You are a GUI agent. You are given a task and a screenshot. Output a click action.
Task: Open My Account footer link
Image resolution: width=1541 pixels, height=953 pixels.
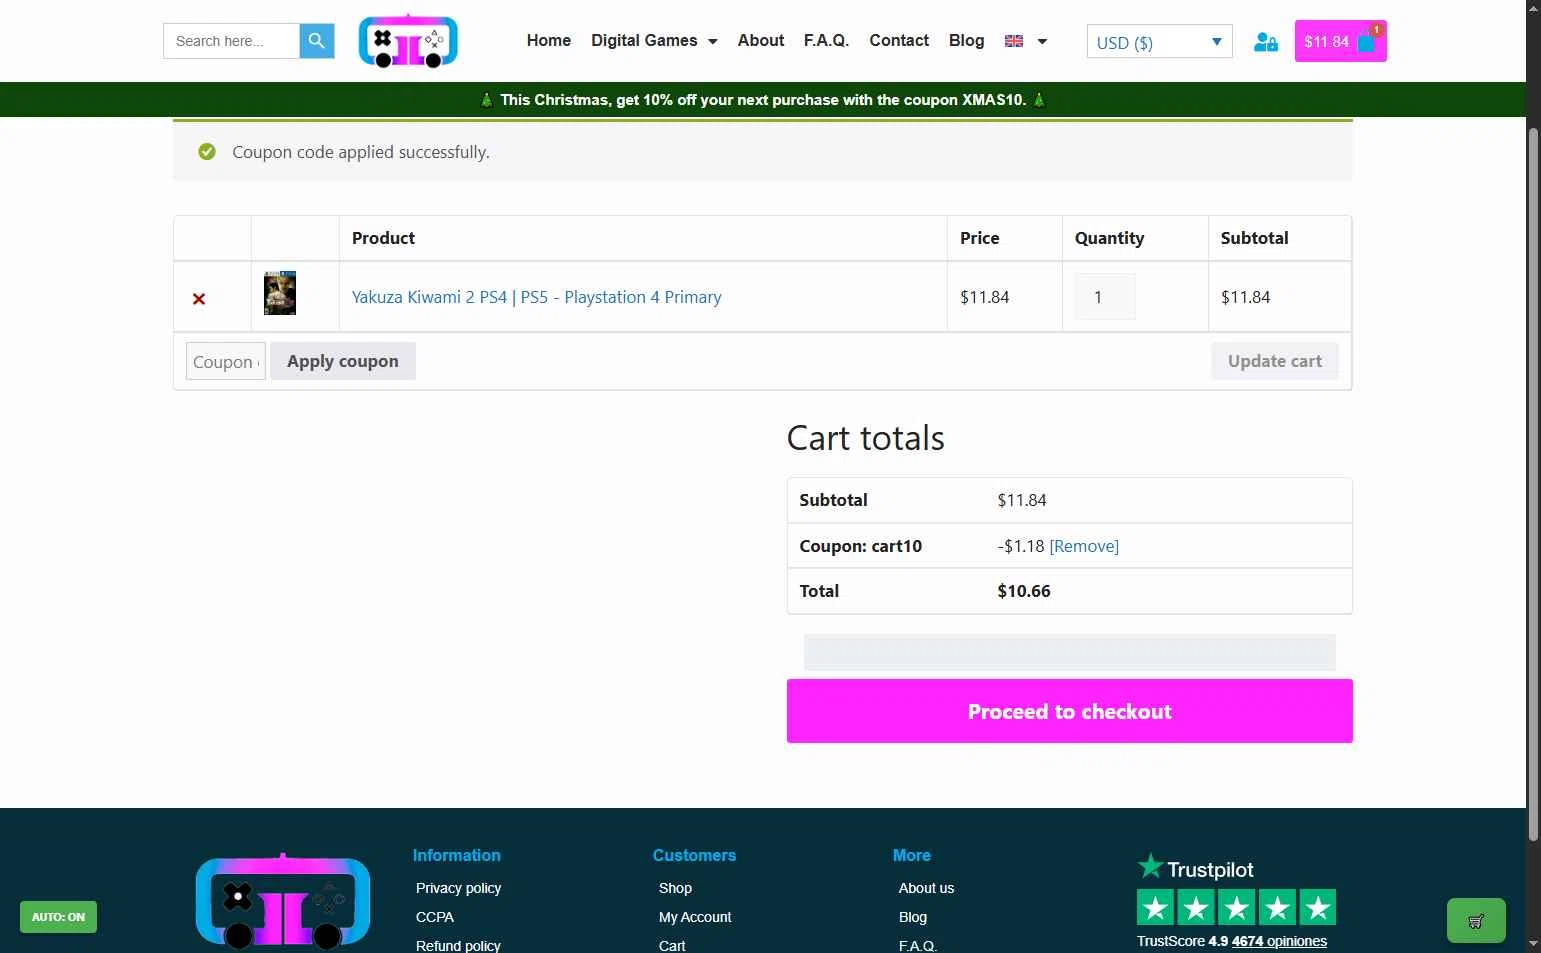tap(695, 917)
